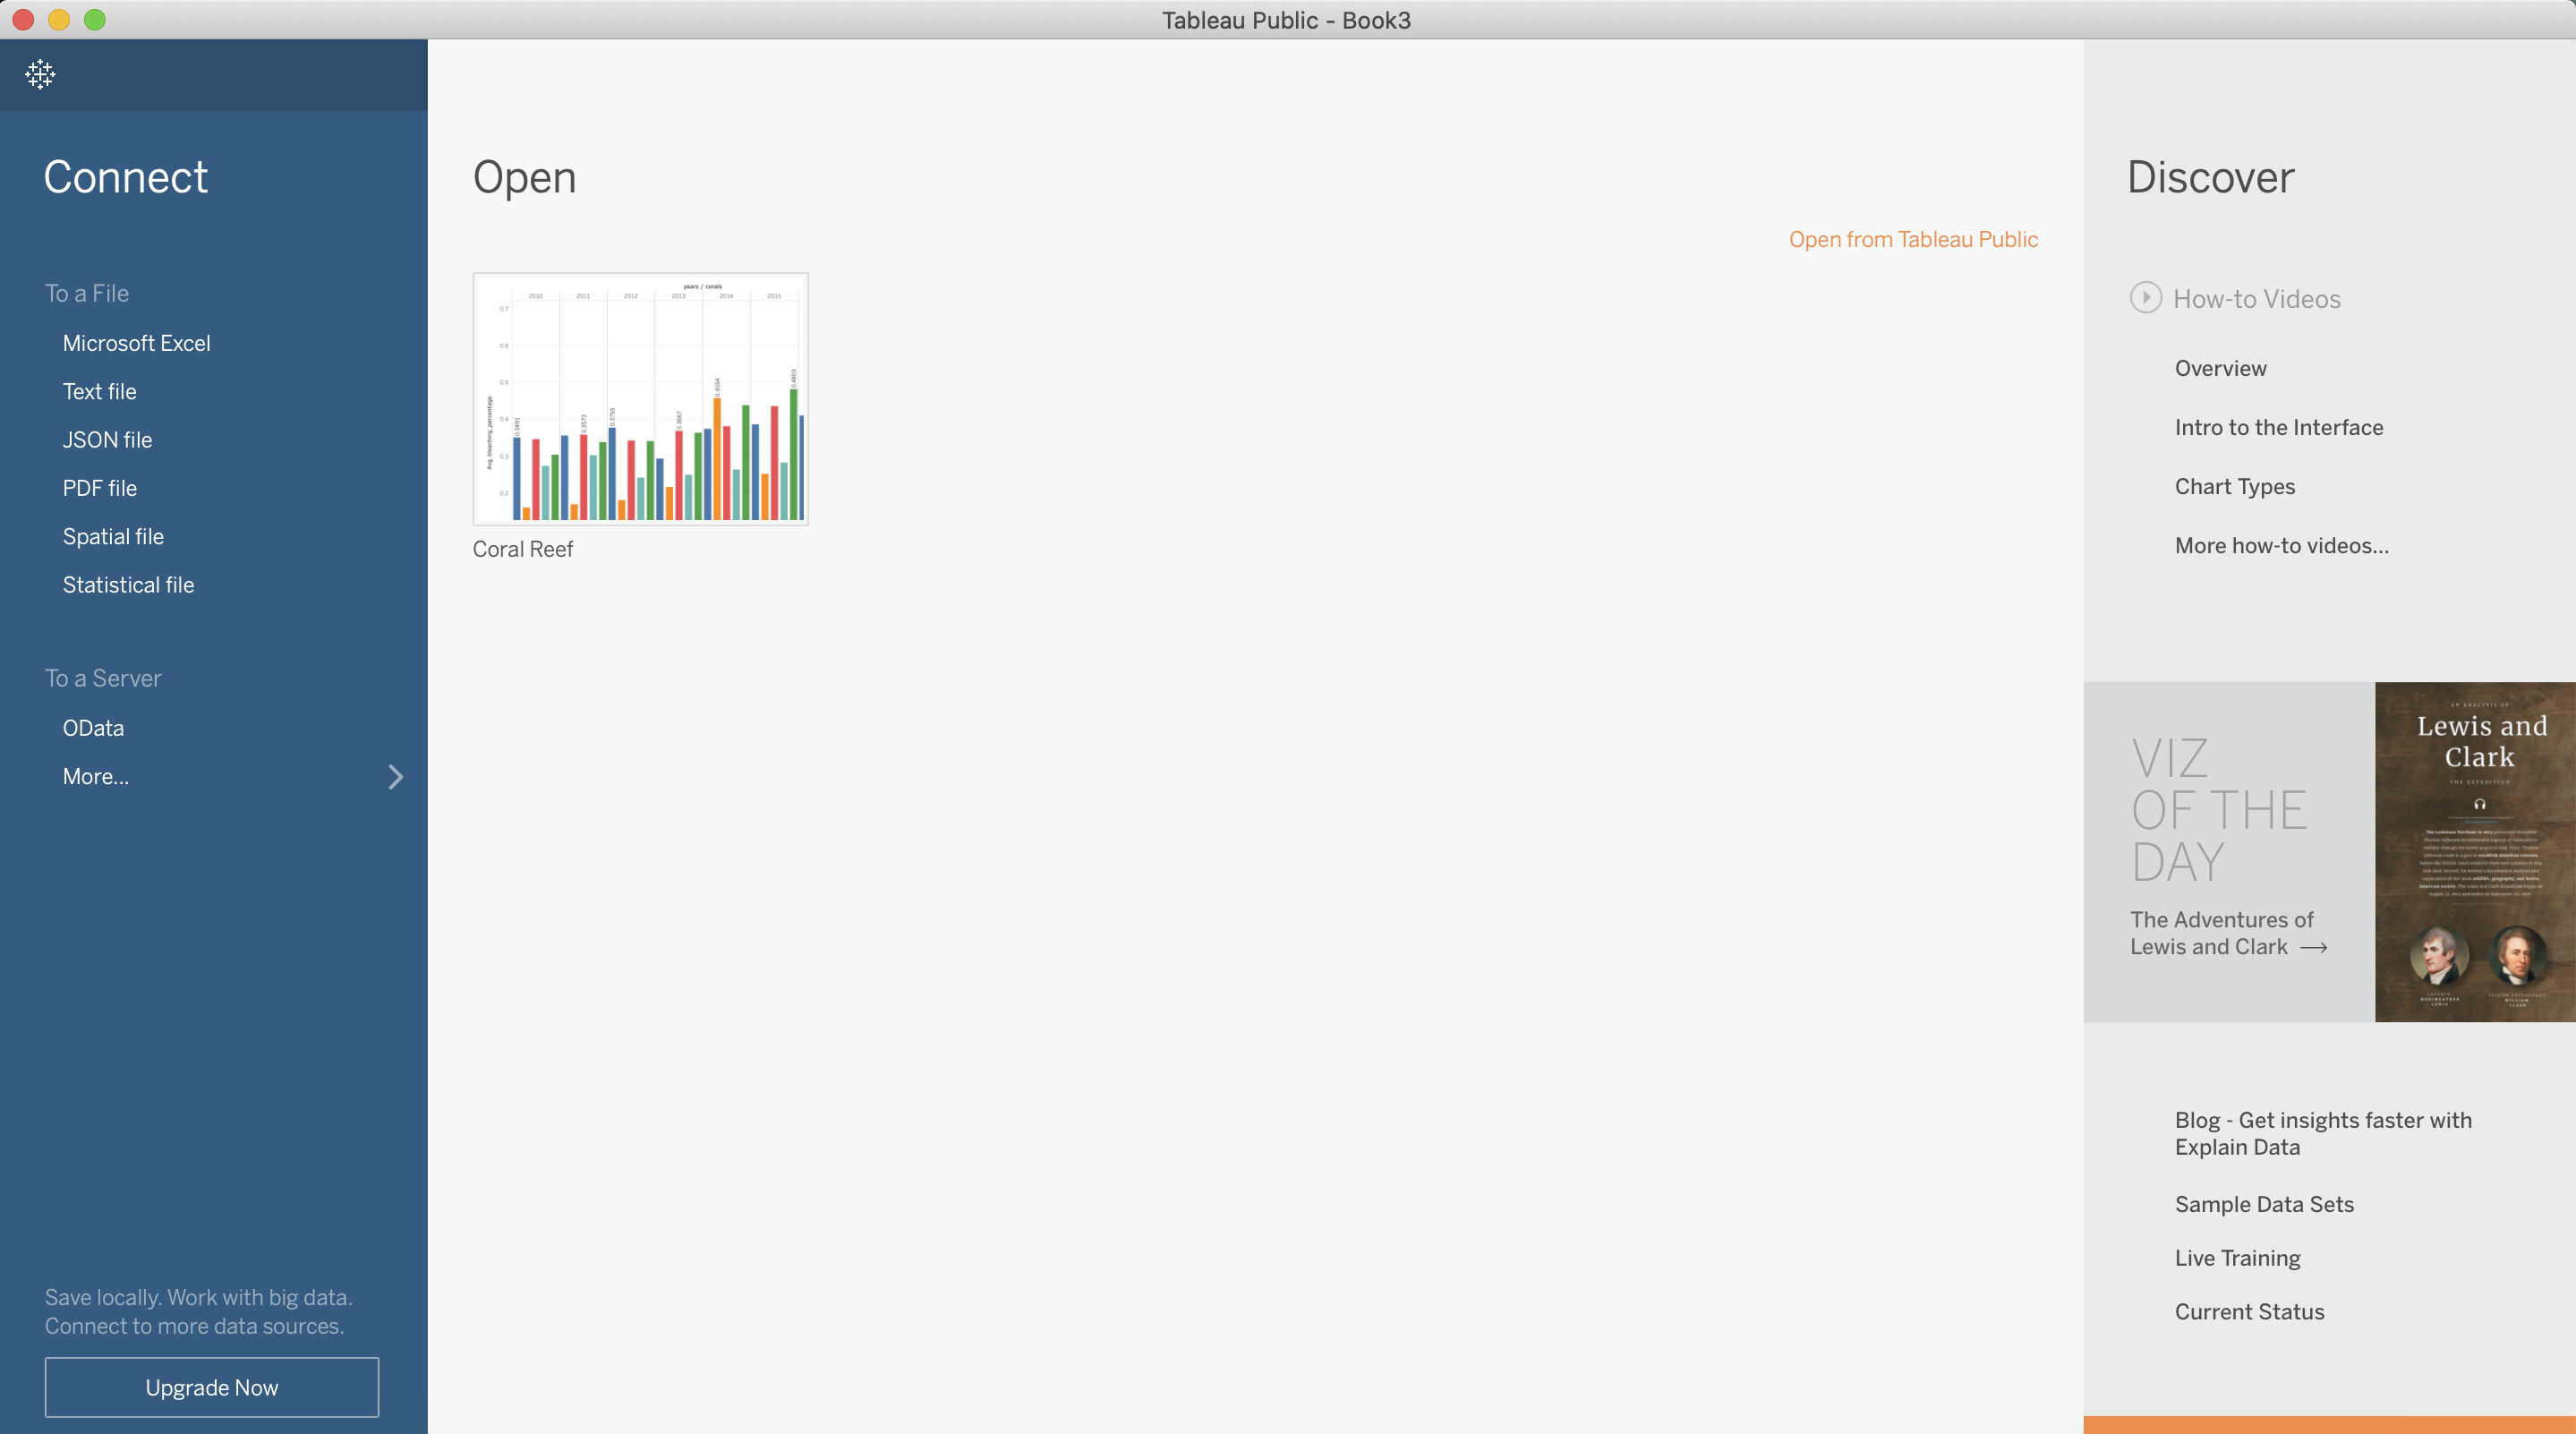Viewport: 2576px width, 1434px height.
Task: Select Microsoft Excel data connection
Action: click(136, 343)
